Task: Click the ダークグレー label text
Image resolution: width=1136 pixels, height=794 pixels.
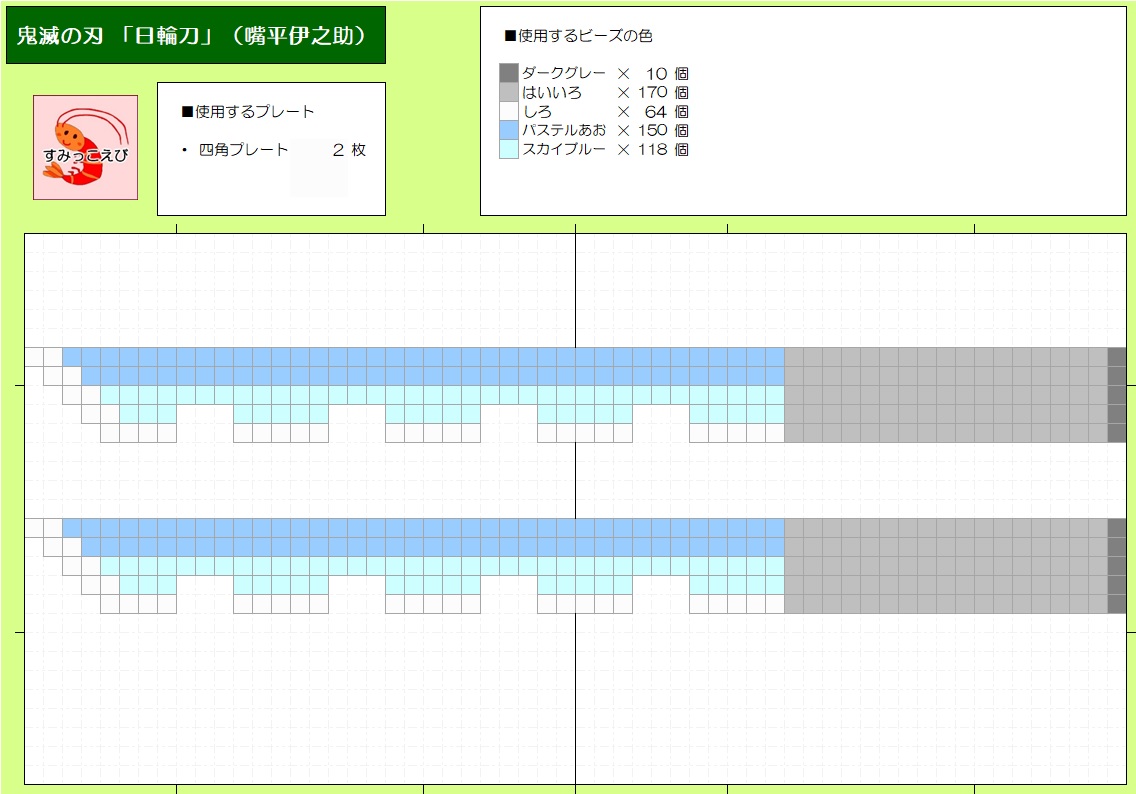Action: [564, 73]
